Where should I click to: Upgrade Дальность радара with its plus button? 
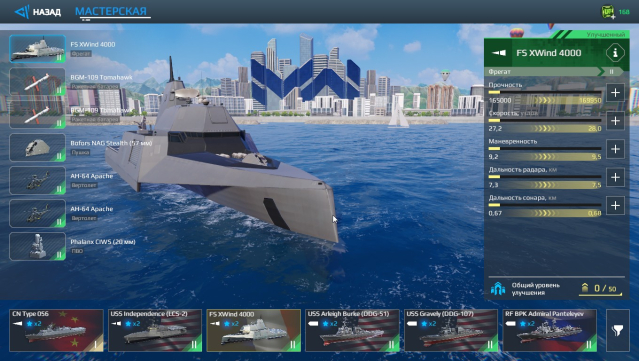click(615, 177)
